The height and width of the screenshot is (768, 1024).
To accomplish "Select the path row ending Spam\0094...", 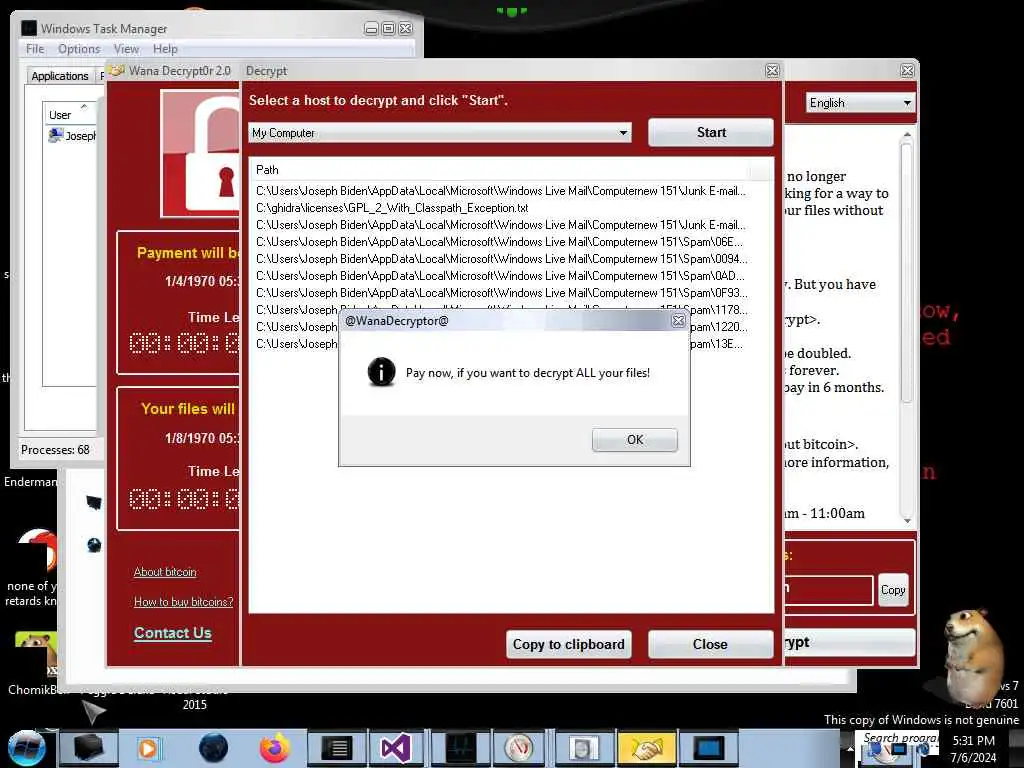I will coord(502,259).
